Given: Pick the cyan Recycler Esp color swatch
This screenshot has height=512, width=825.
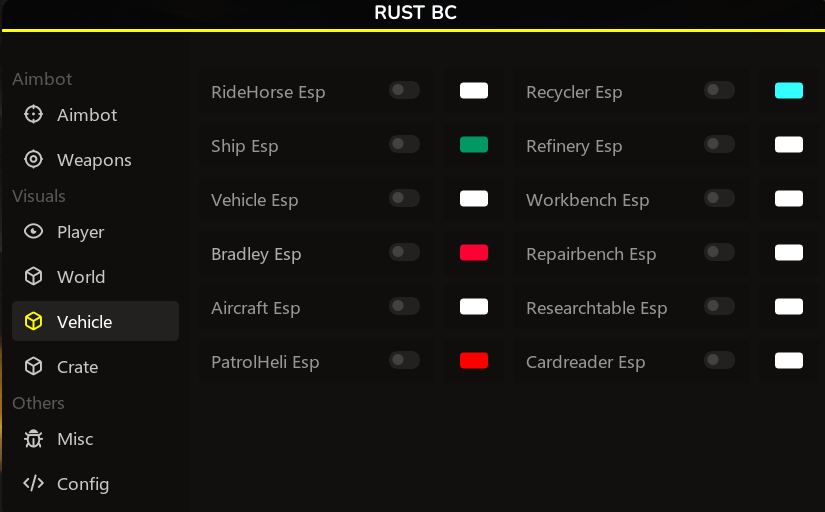Looking at the screenshot, I should pos(789,91).
